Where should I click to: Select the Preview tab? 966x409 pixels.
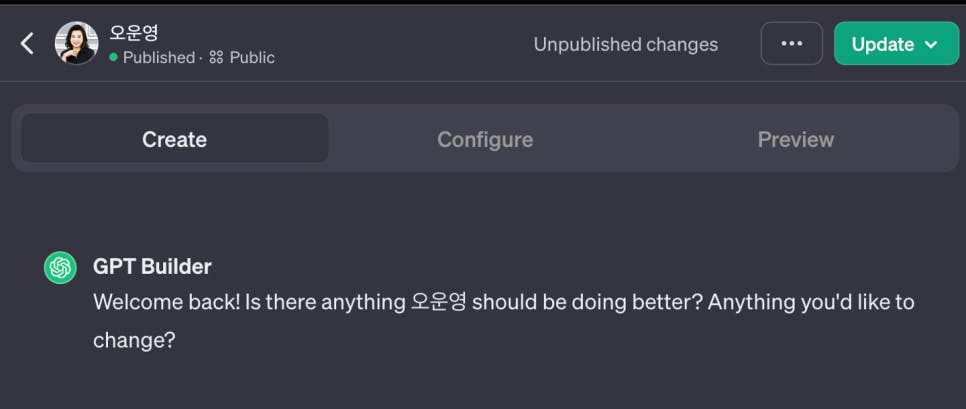pos(795,139)
